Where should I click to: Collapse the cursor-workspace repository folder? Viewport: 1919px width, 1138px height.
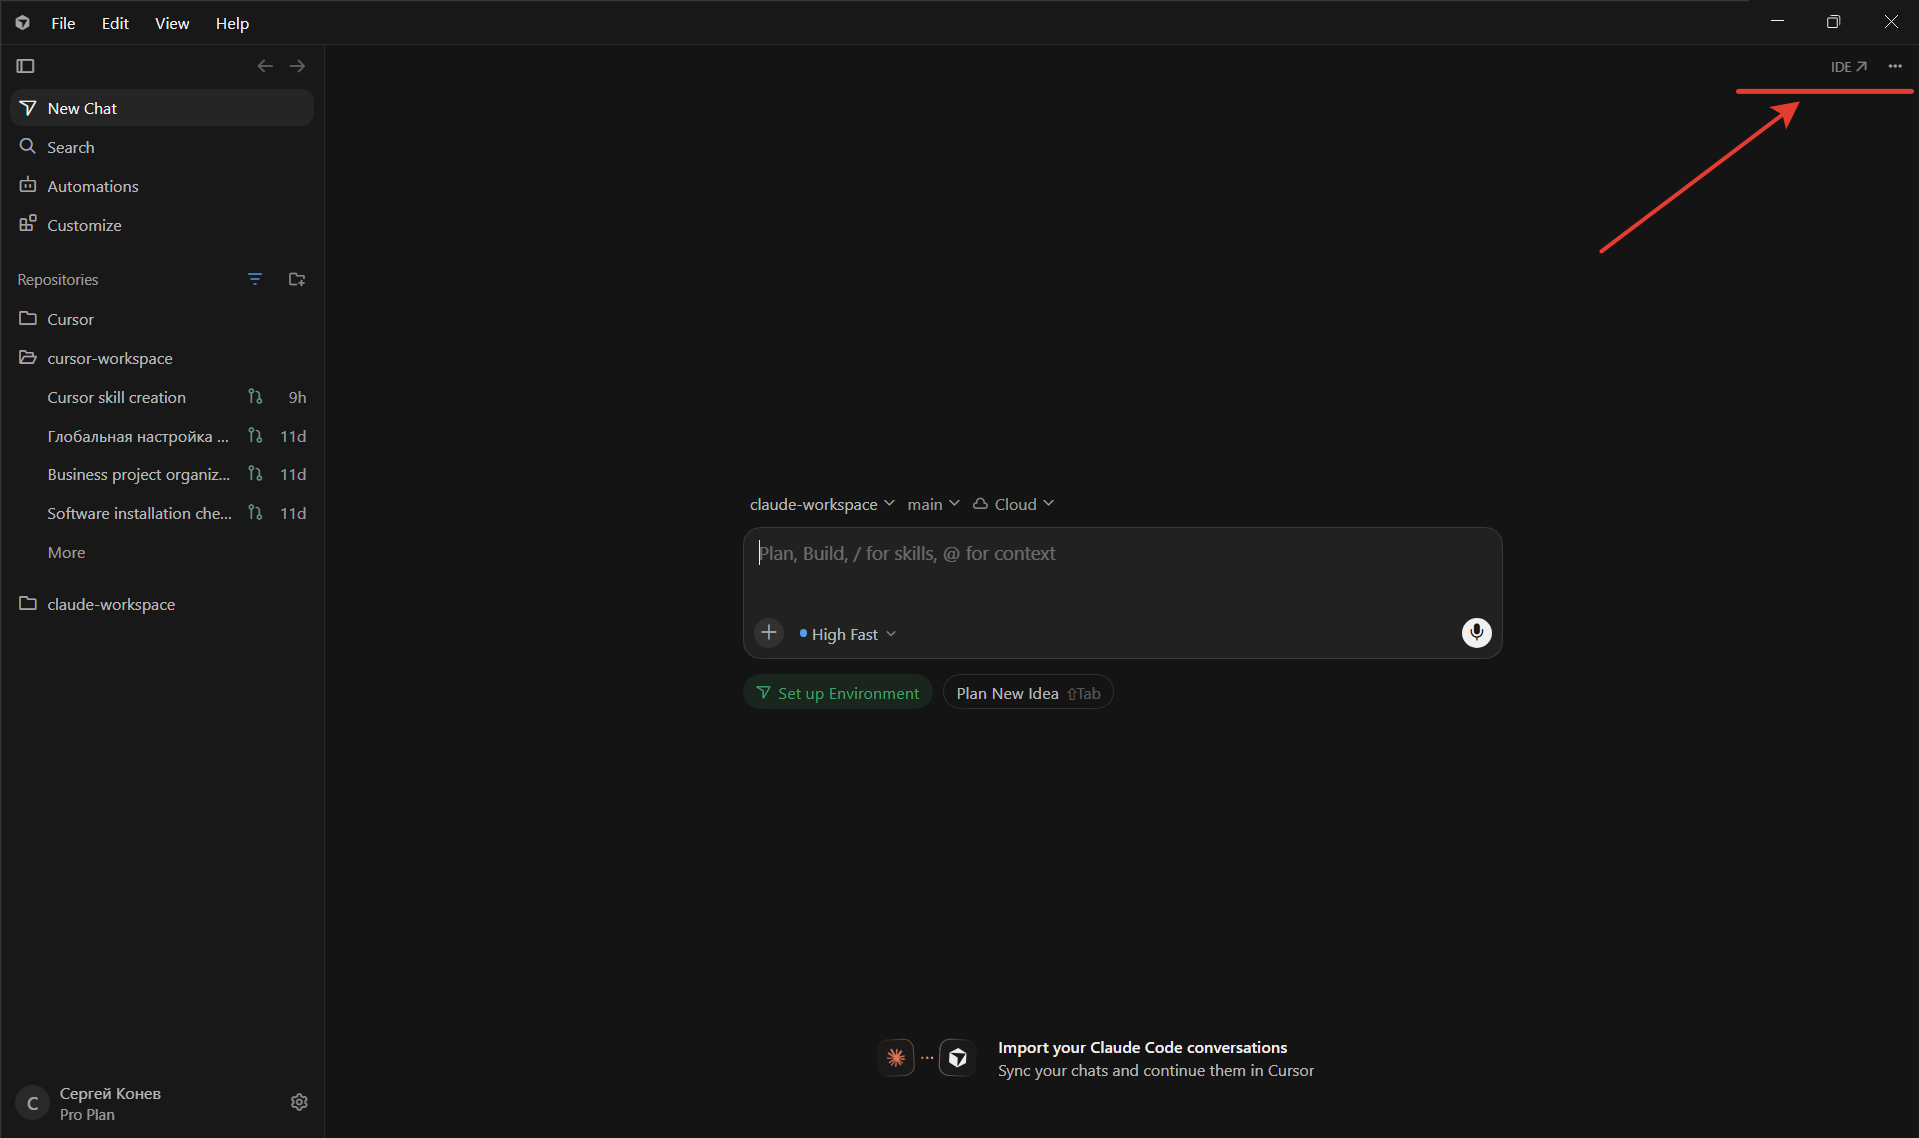click(x=162, y=358)
